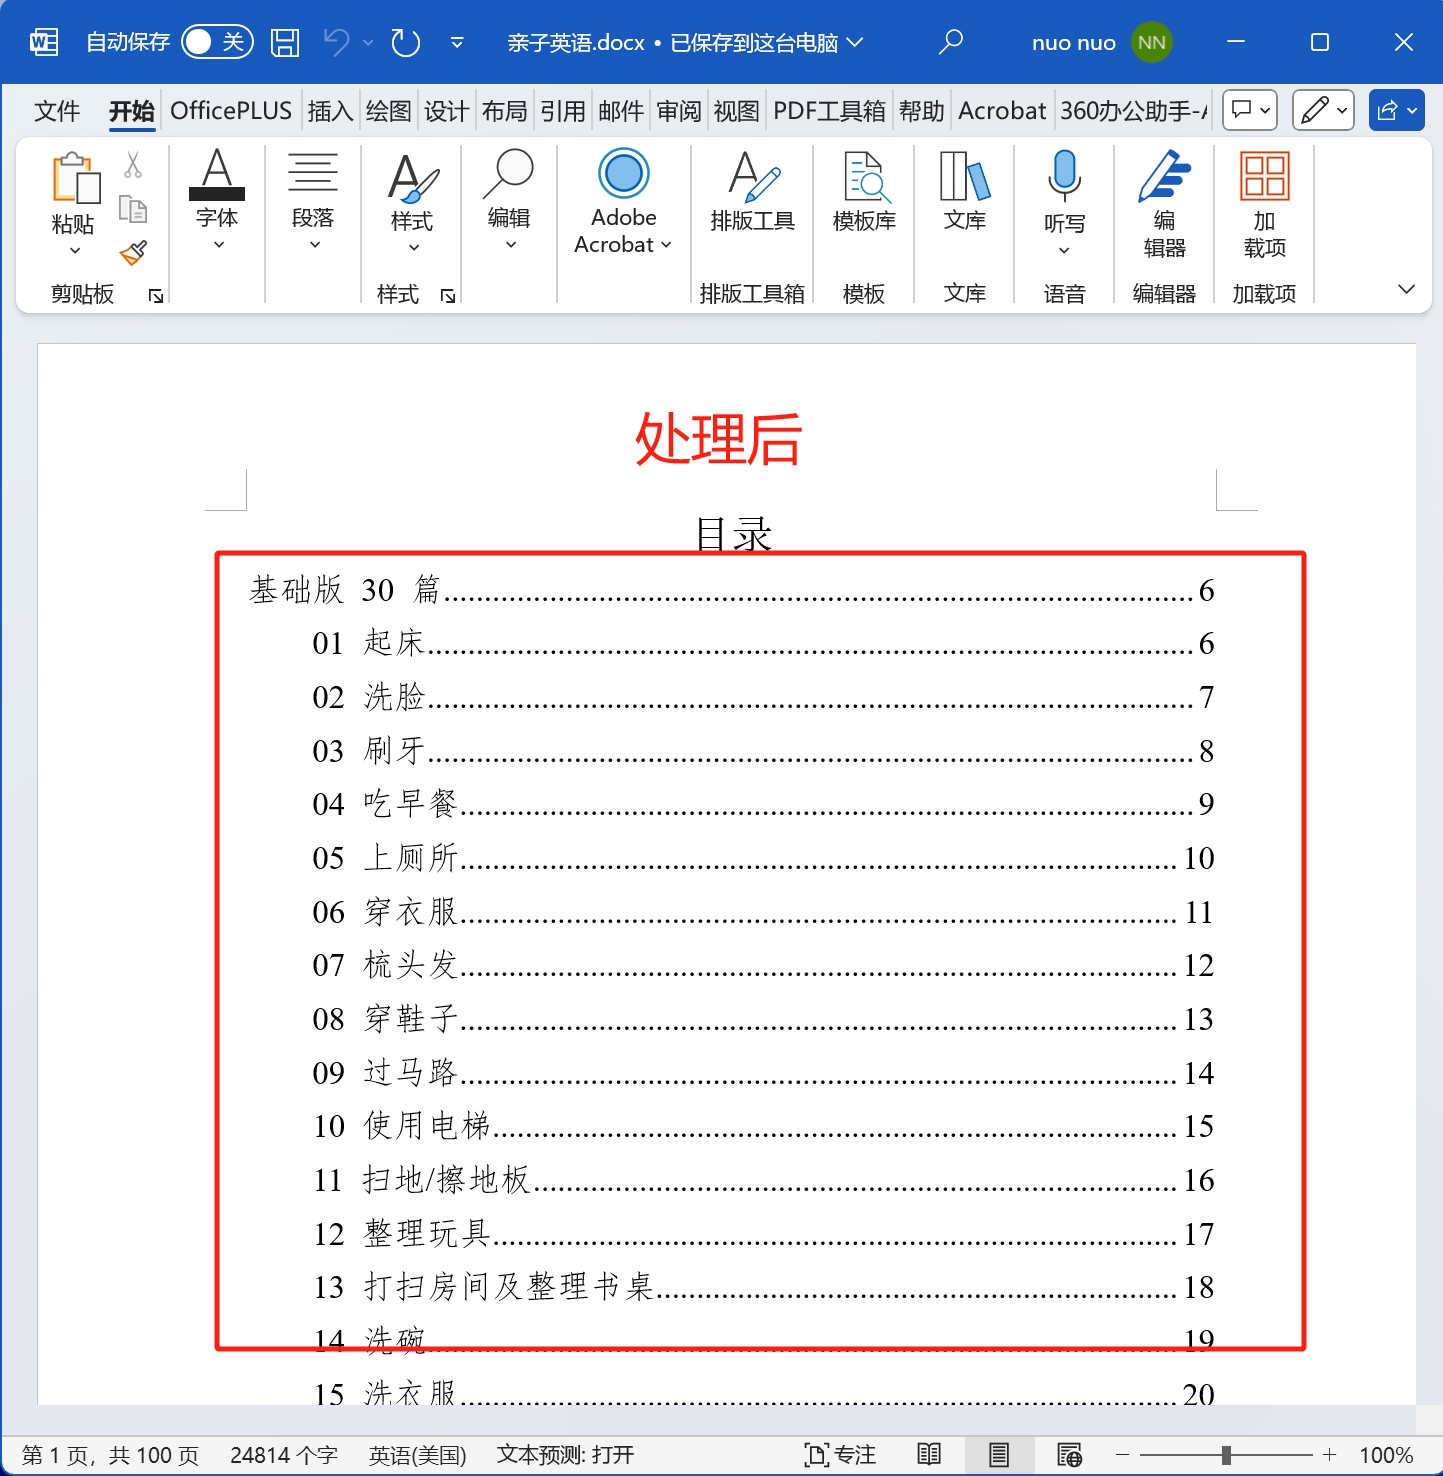
Task: Click the 01 起床 TOC entry
Action: pyautogui.click(x=763, y=643)
